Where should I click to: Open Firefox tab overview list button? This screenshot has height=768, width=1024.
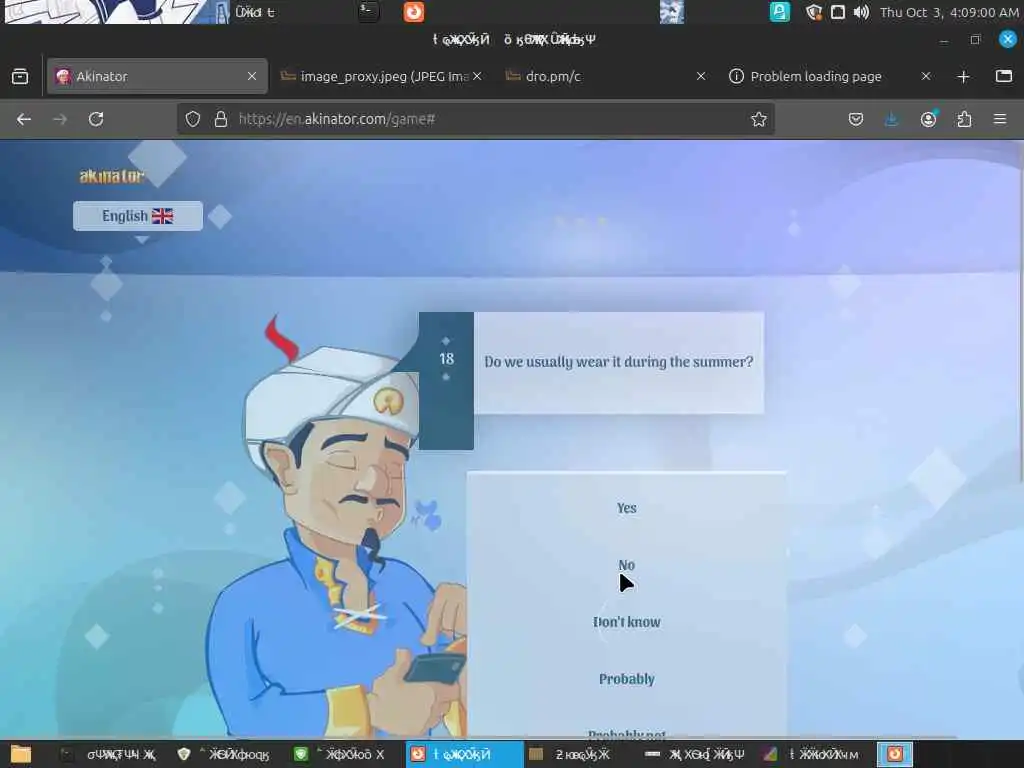coord(20,76)
